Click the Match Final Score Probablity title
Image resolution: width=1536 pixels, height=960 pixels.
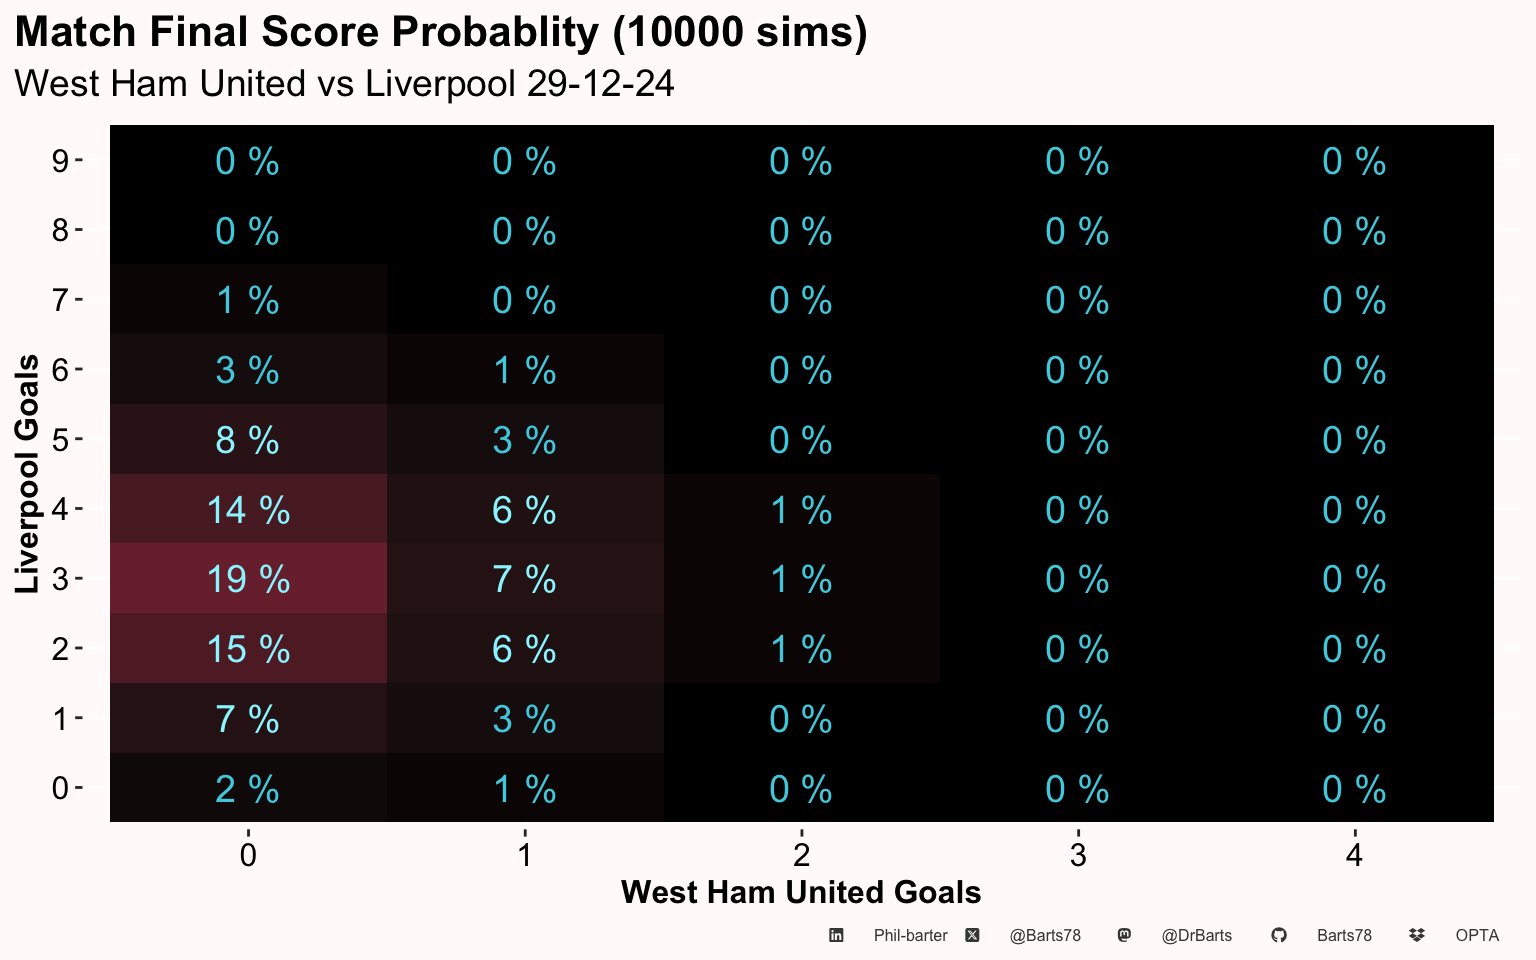click(441, 32)
